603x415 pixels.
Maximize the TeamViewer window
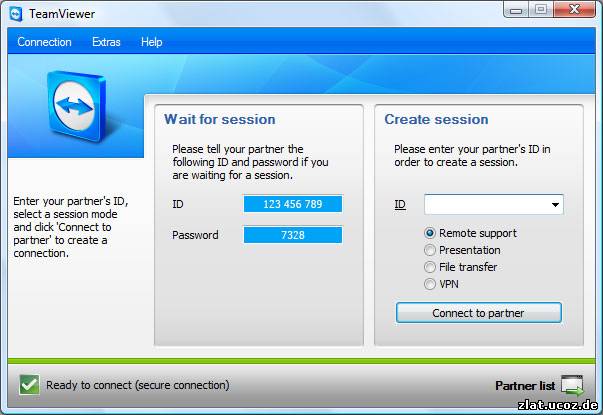click(541, 10)
